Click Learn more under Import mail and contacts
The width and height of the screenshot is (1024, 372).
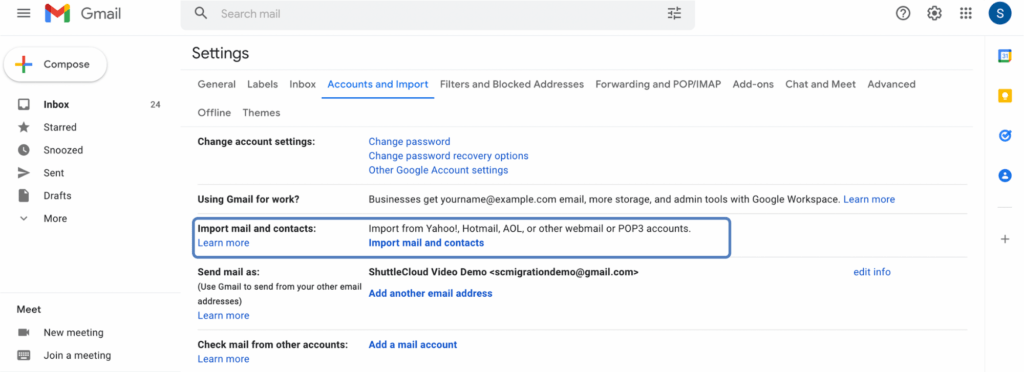point(223,243)
